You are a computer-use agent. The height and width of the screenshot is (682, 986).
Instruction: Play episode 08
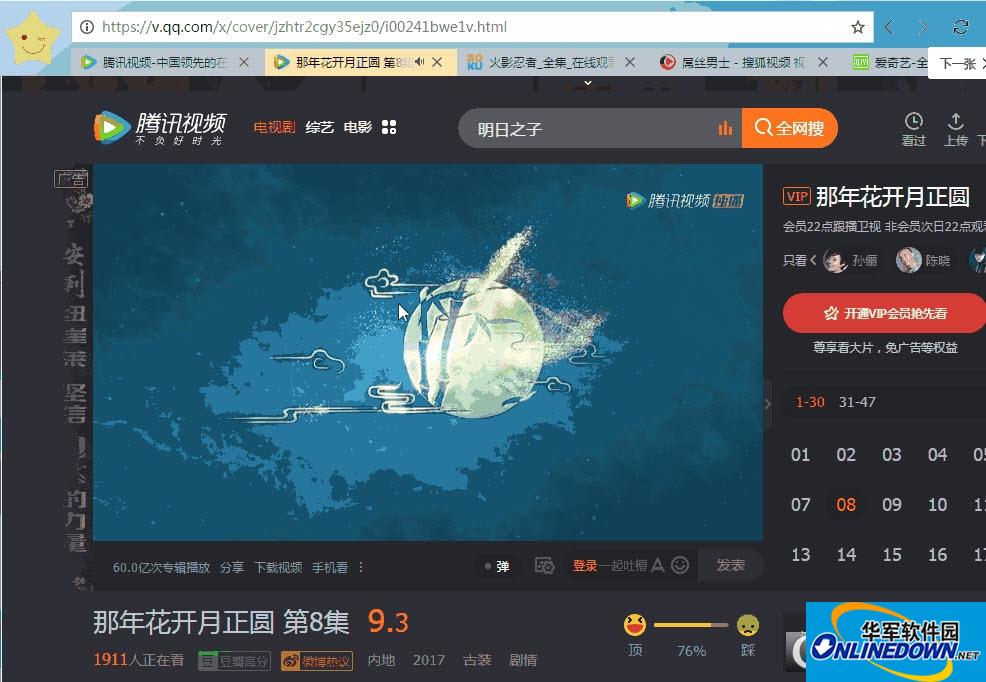click(846, 505)
